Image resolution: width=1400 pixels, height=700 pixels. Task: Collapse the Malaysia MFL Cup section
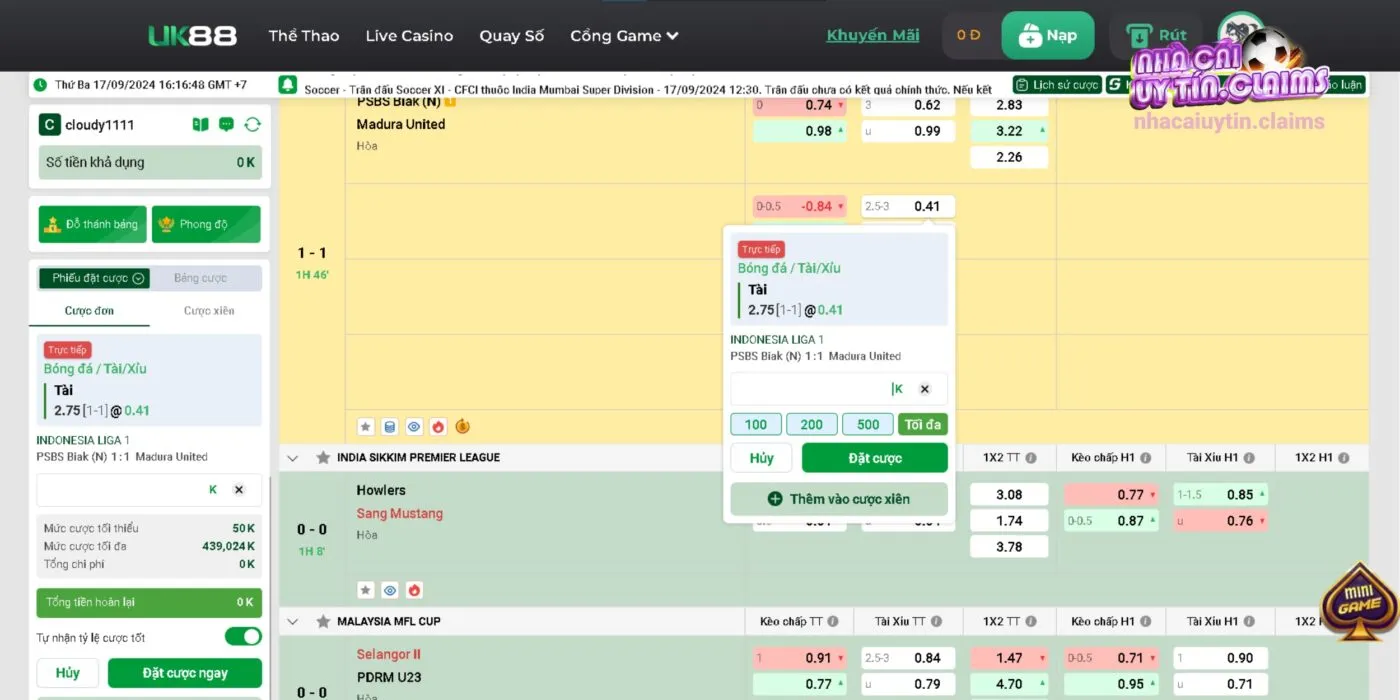click(293, 622)
